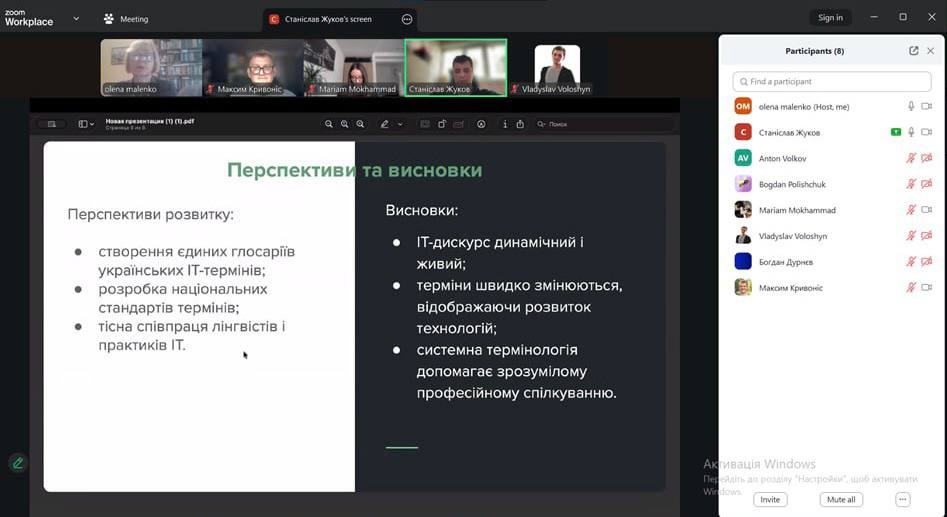Toggle Bogdan Polishchuk's disabled camera

926,184
